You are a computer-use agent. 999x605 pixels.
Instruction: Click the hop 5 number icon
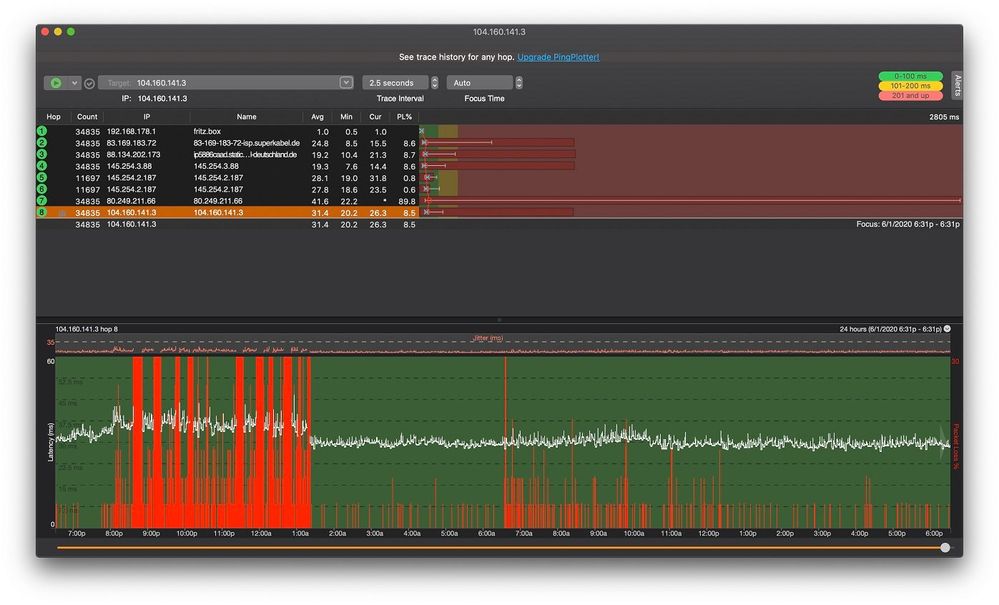(42, 178)
